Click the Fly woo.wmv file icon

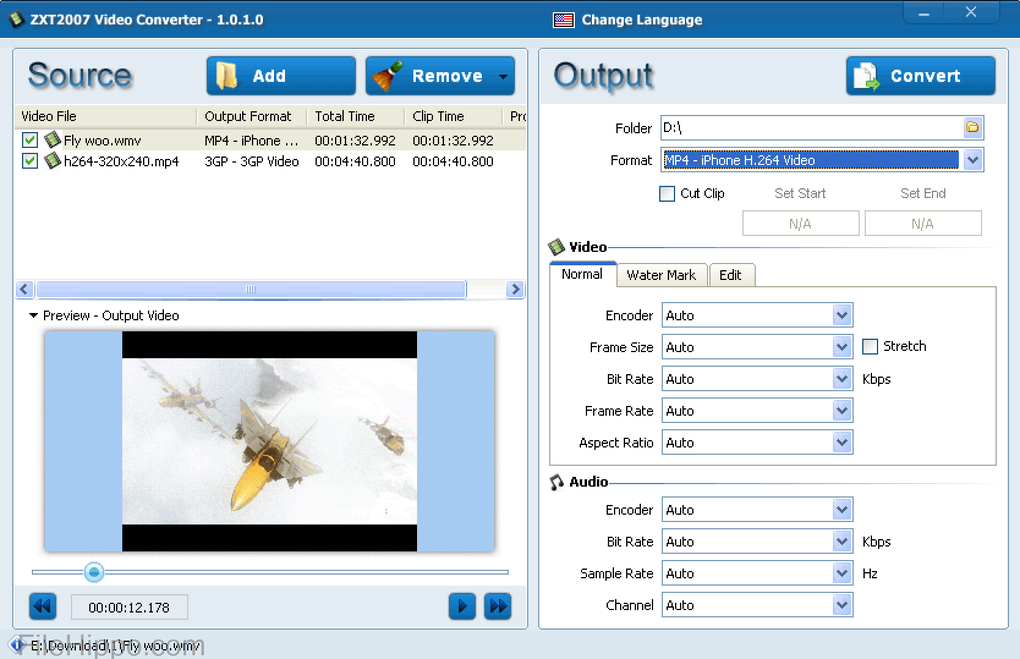[x=53, y=141]
